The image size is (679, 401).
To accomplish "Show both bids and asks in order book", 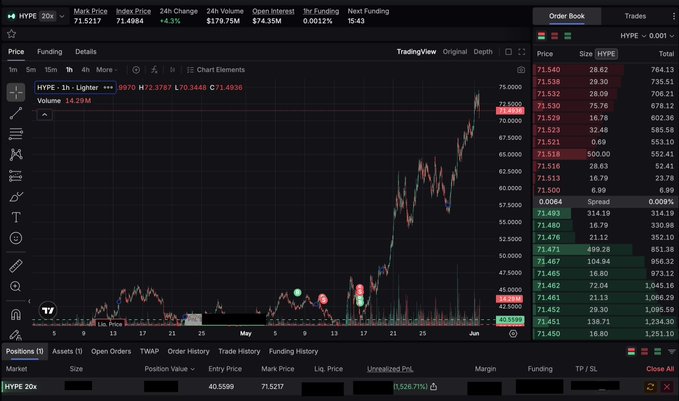I will [541, 36].
